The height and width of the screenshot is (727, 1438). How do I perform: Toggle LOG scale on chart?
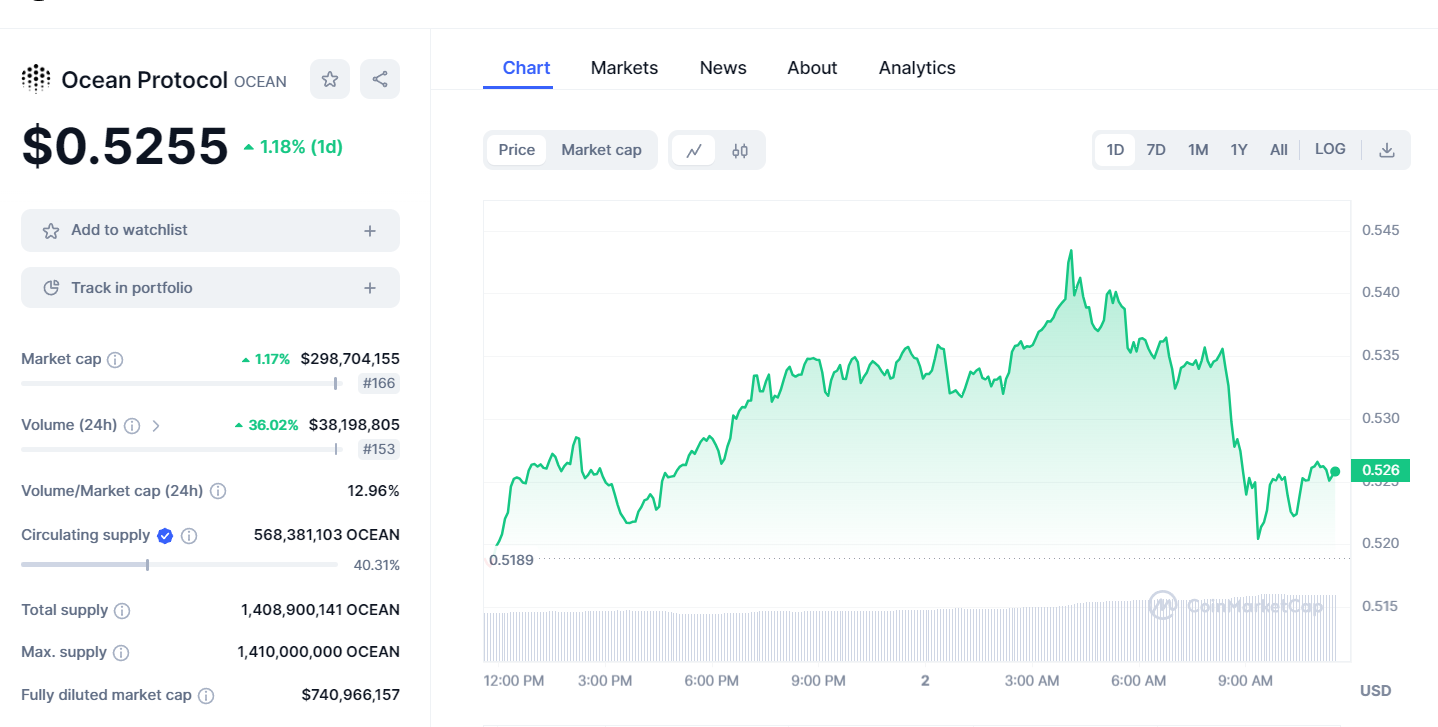(x=1330, y=149)
